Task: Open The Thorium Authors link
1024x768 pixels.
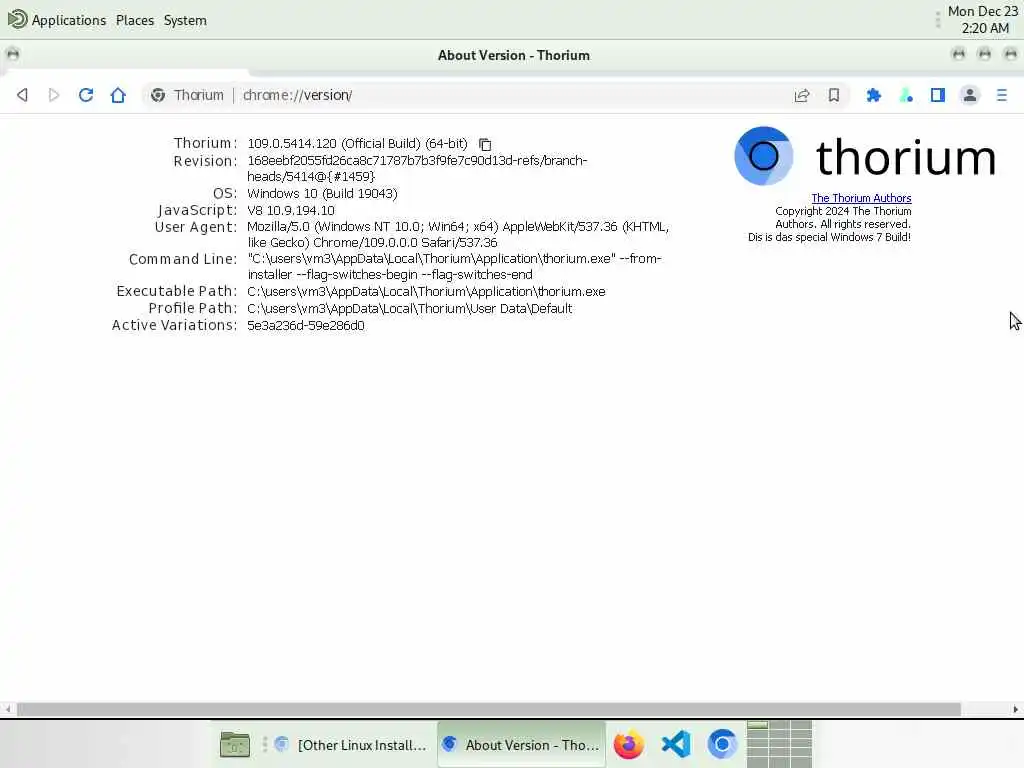Action: coord(861,198)
